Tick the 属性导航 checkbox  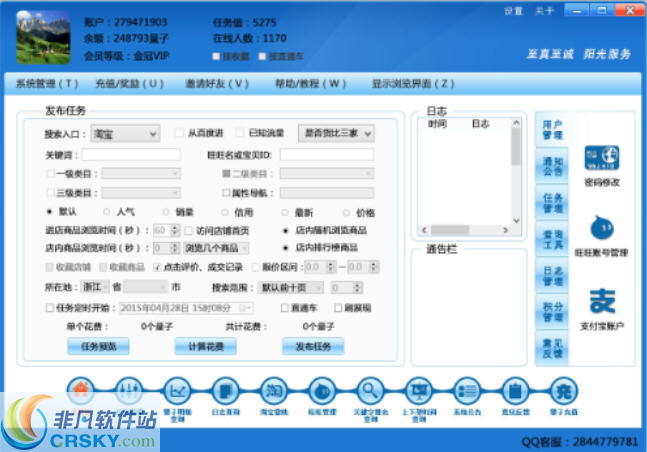pyautogui.click(x=226, y=192)
